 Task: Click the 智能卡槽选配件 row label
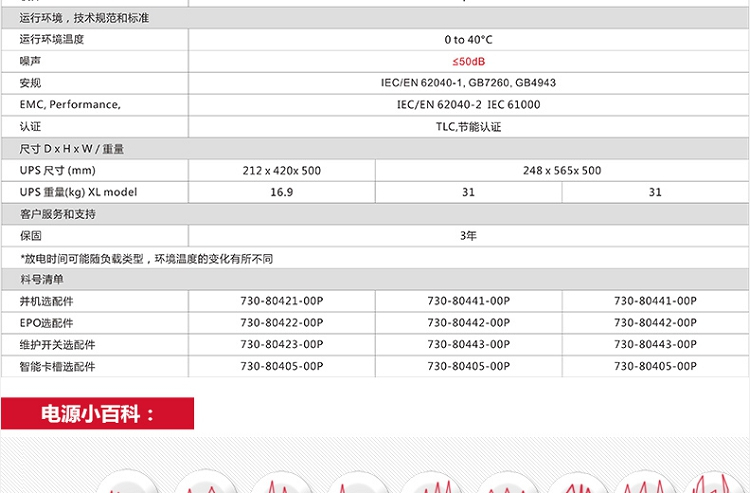[58, 367]
